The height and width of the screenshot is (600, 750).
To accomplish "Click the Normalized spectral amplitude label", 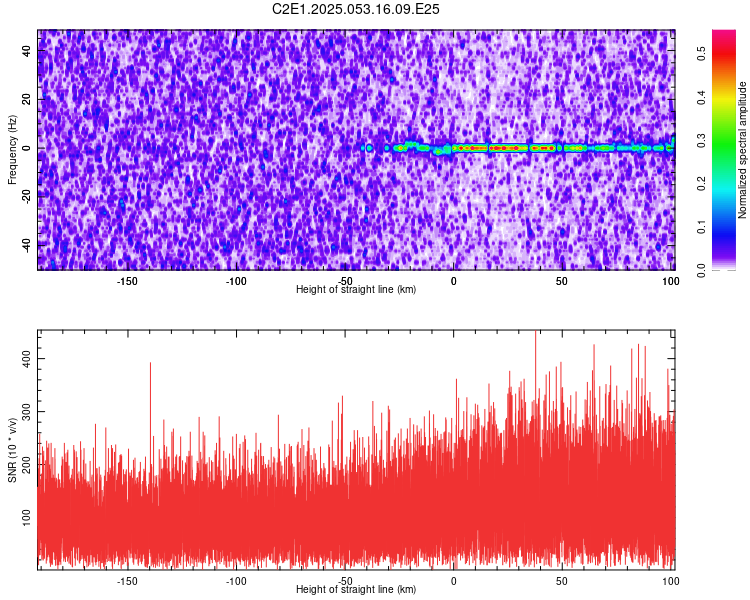I will point(742,150).
